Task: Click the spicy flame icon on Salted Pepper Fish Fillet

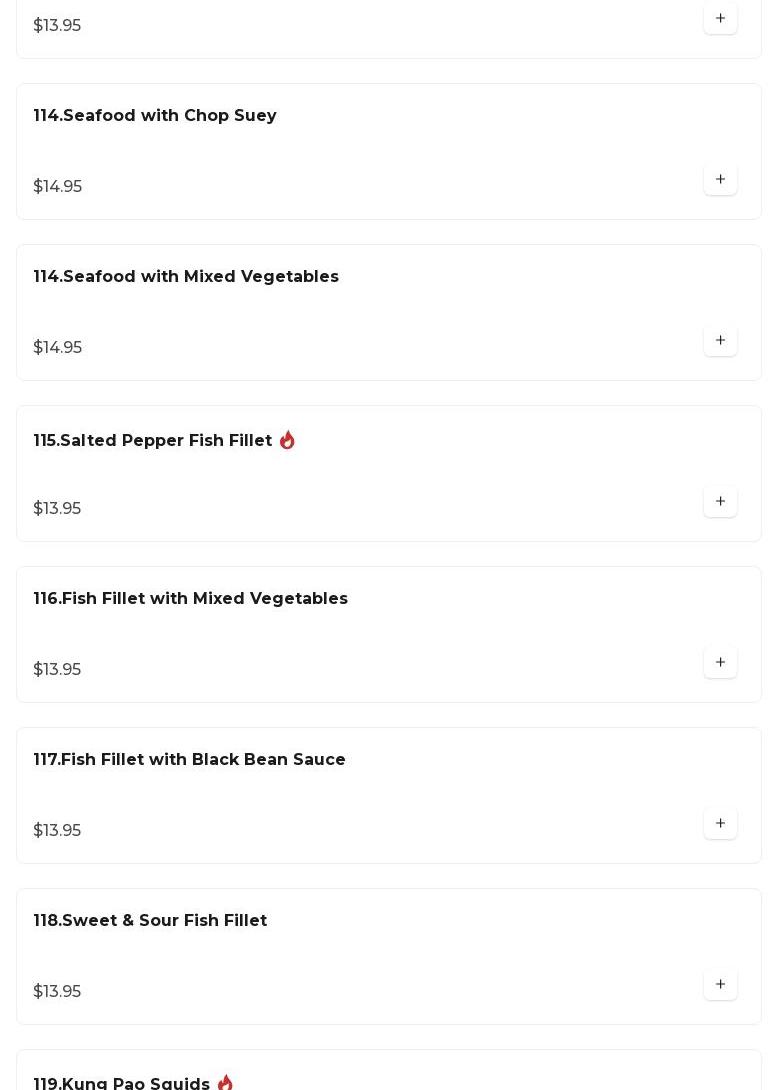Action: [x=287, y=440]
